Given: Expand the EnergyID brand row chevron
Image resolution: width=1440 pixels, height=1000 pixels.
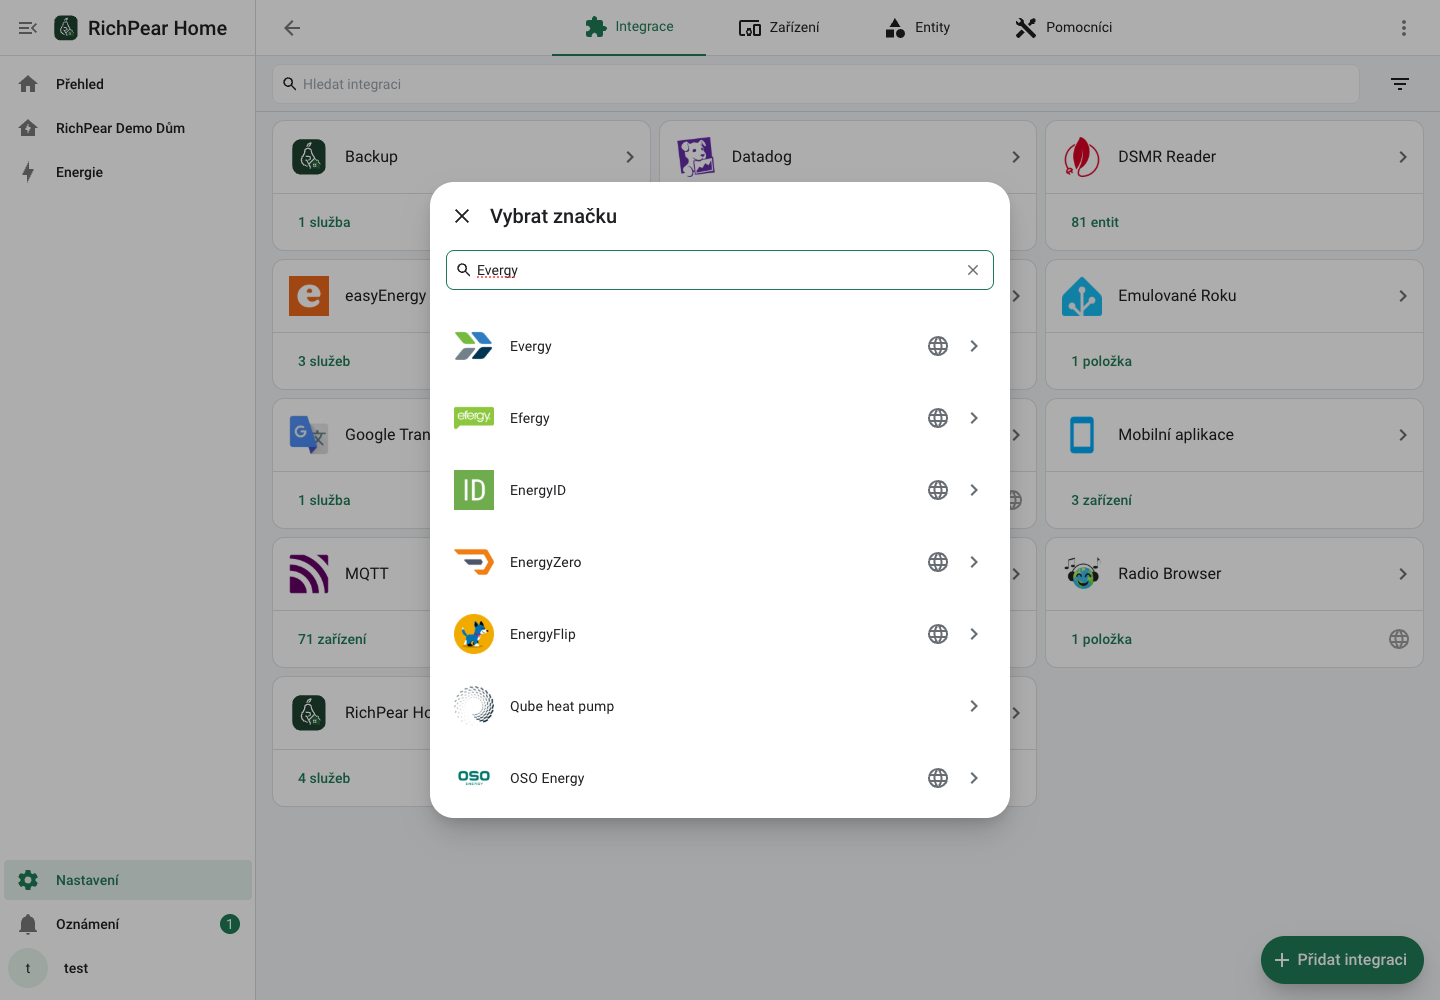Looking at the screenshot, I should click(974, 490).
